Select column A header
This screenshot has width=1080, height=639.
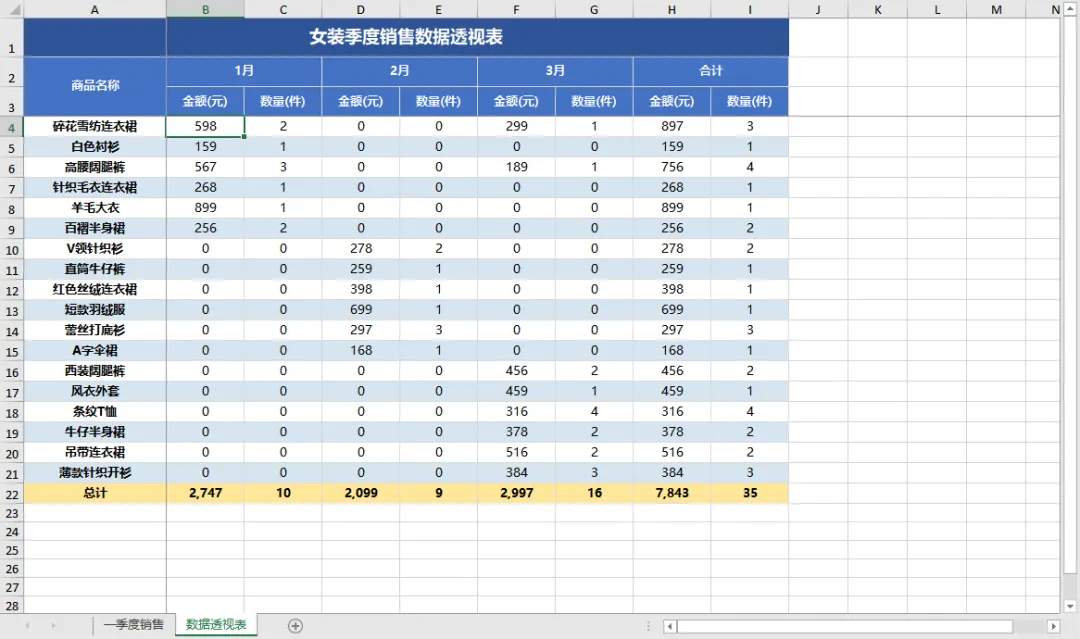(95, 10)
